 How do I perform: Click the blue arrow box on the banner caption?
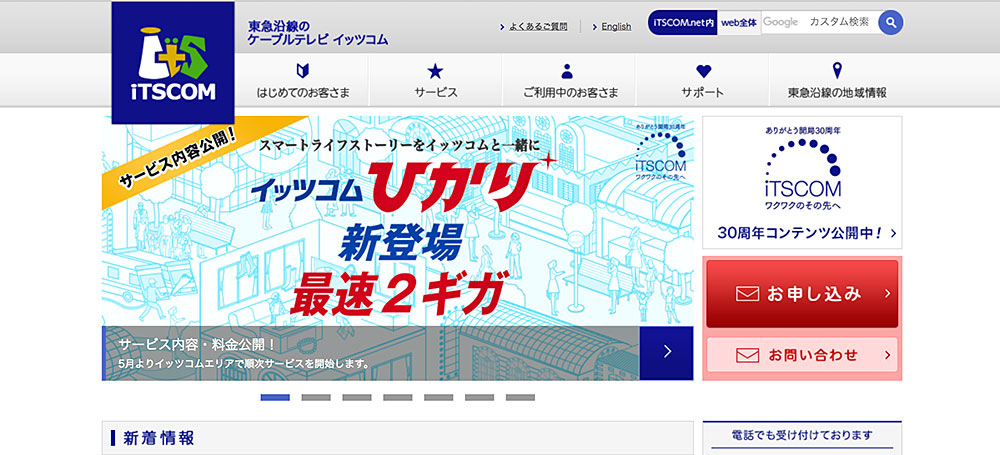666,353
